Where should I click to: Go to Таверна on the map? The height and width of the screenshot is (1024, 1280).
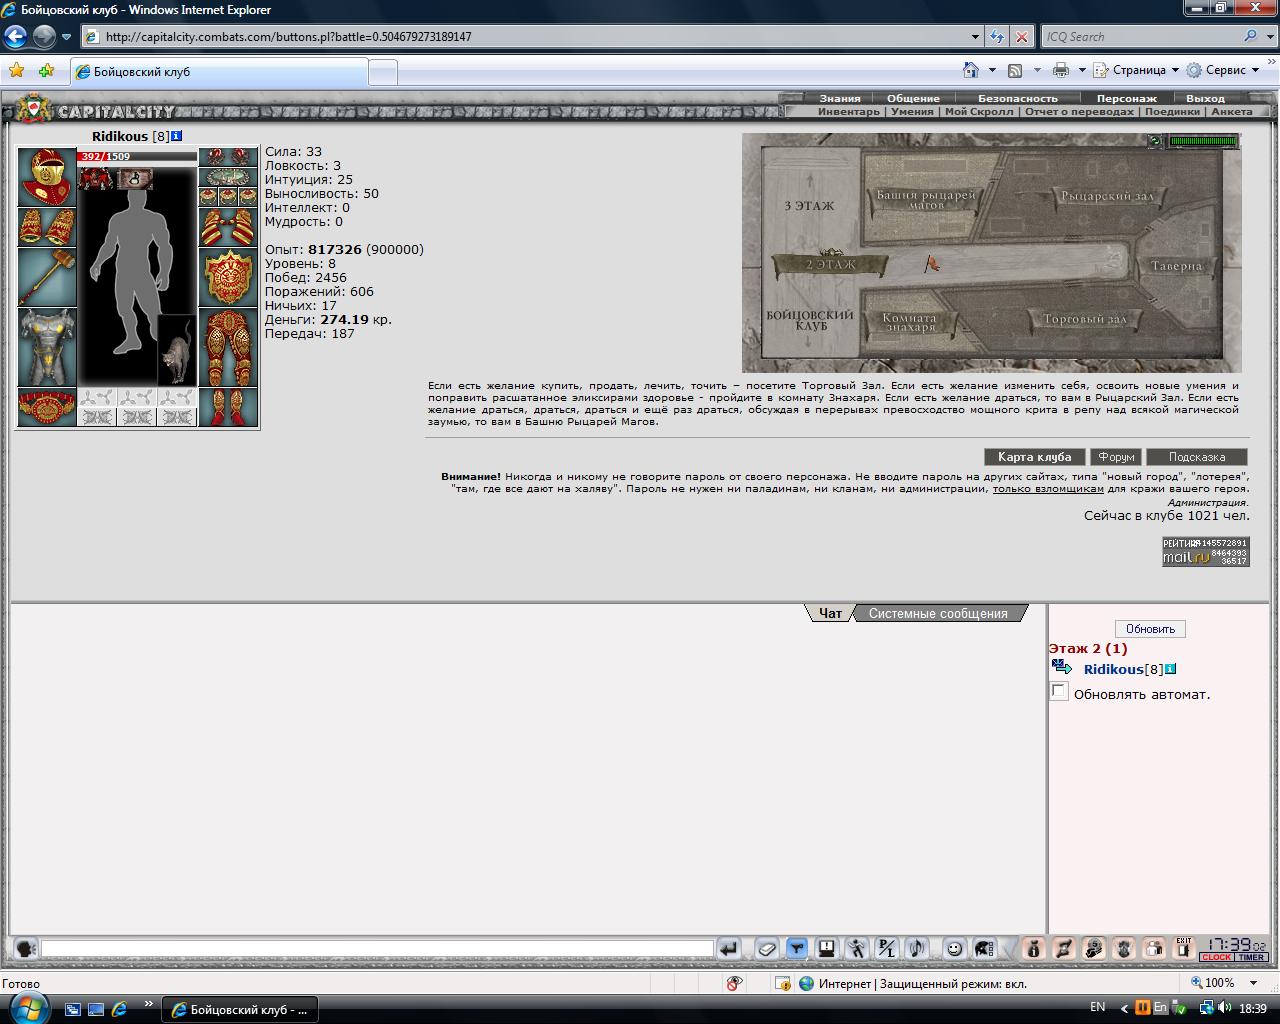click(1176, 266)
